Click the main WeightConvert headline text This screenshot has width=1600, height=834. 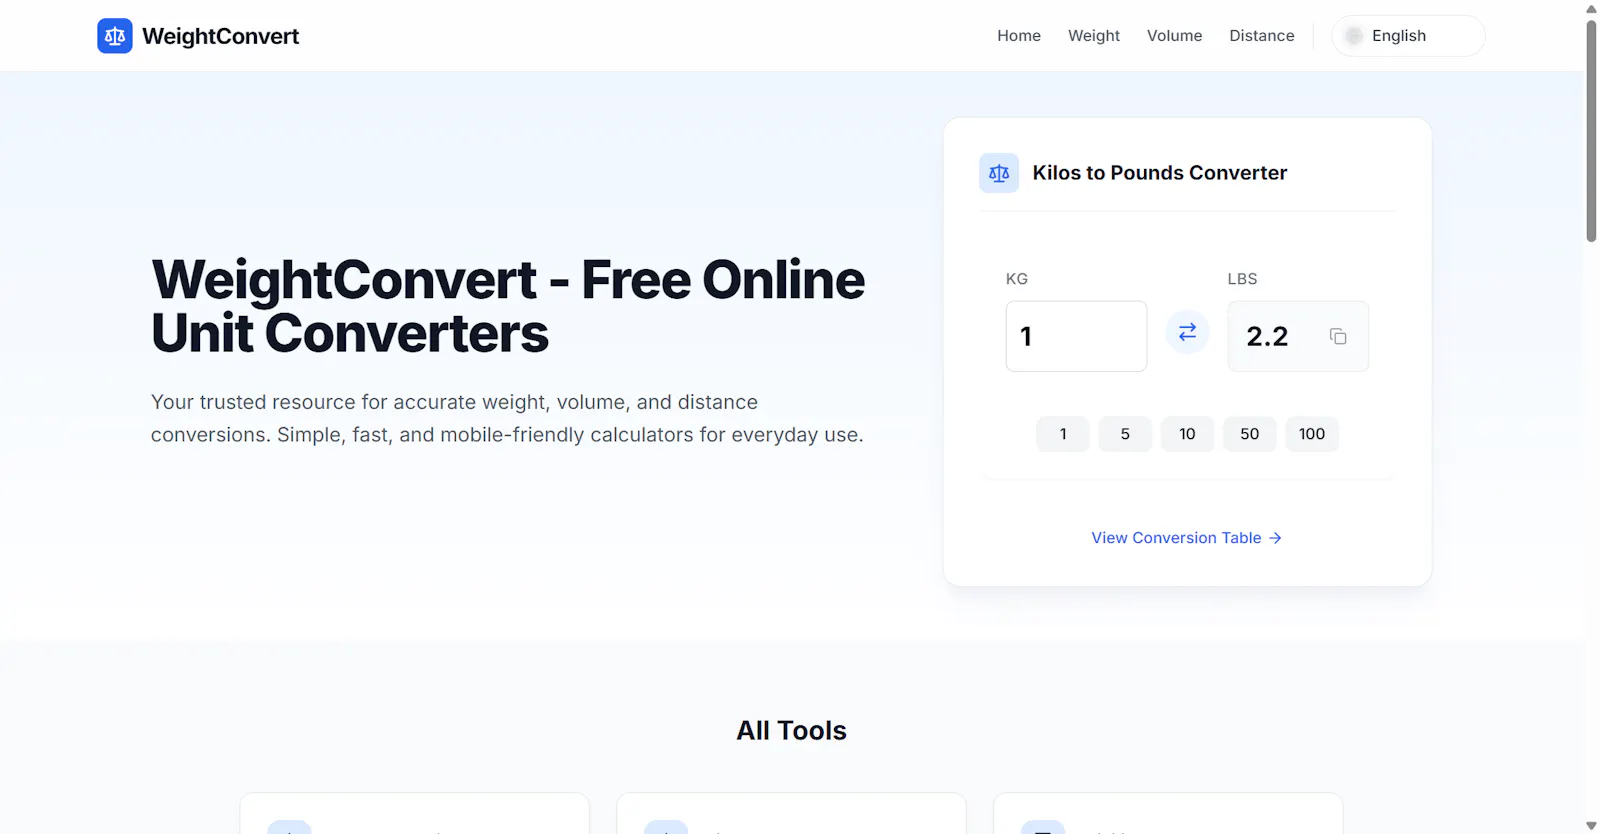click(508, 306)
